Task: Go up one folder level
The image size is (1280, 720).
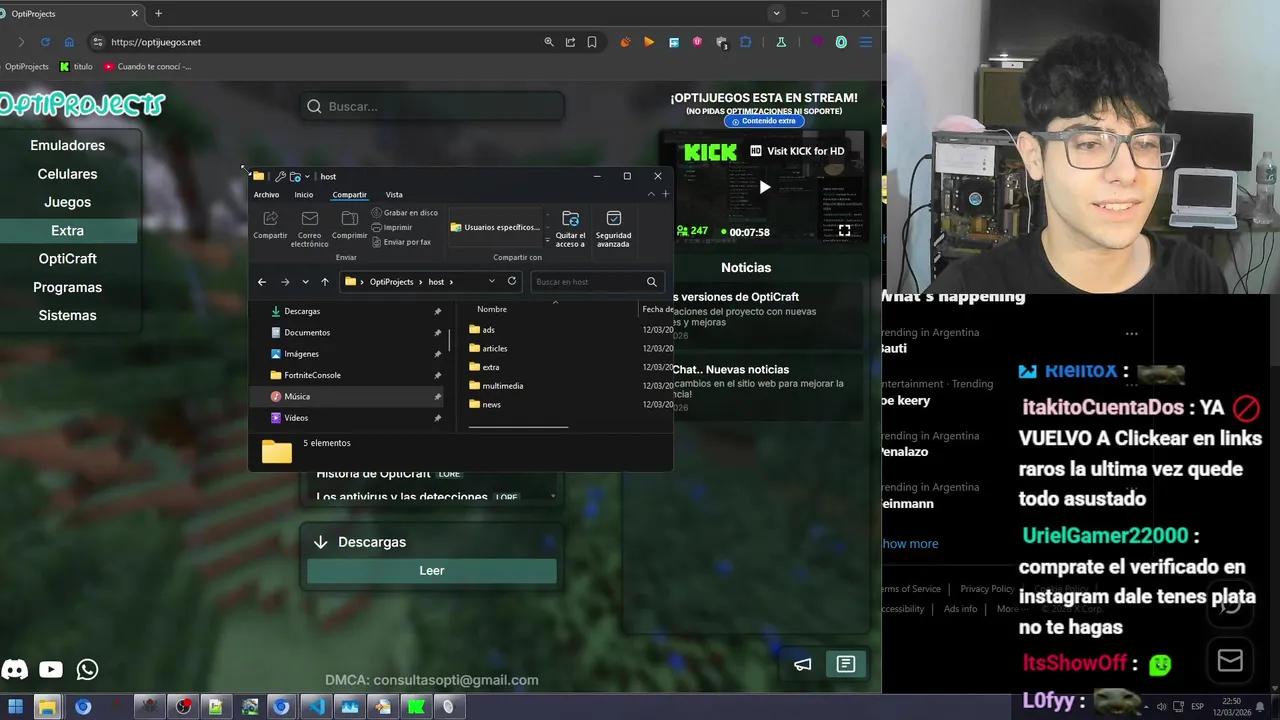Action: (324, 282)
